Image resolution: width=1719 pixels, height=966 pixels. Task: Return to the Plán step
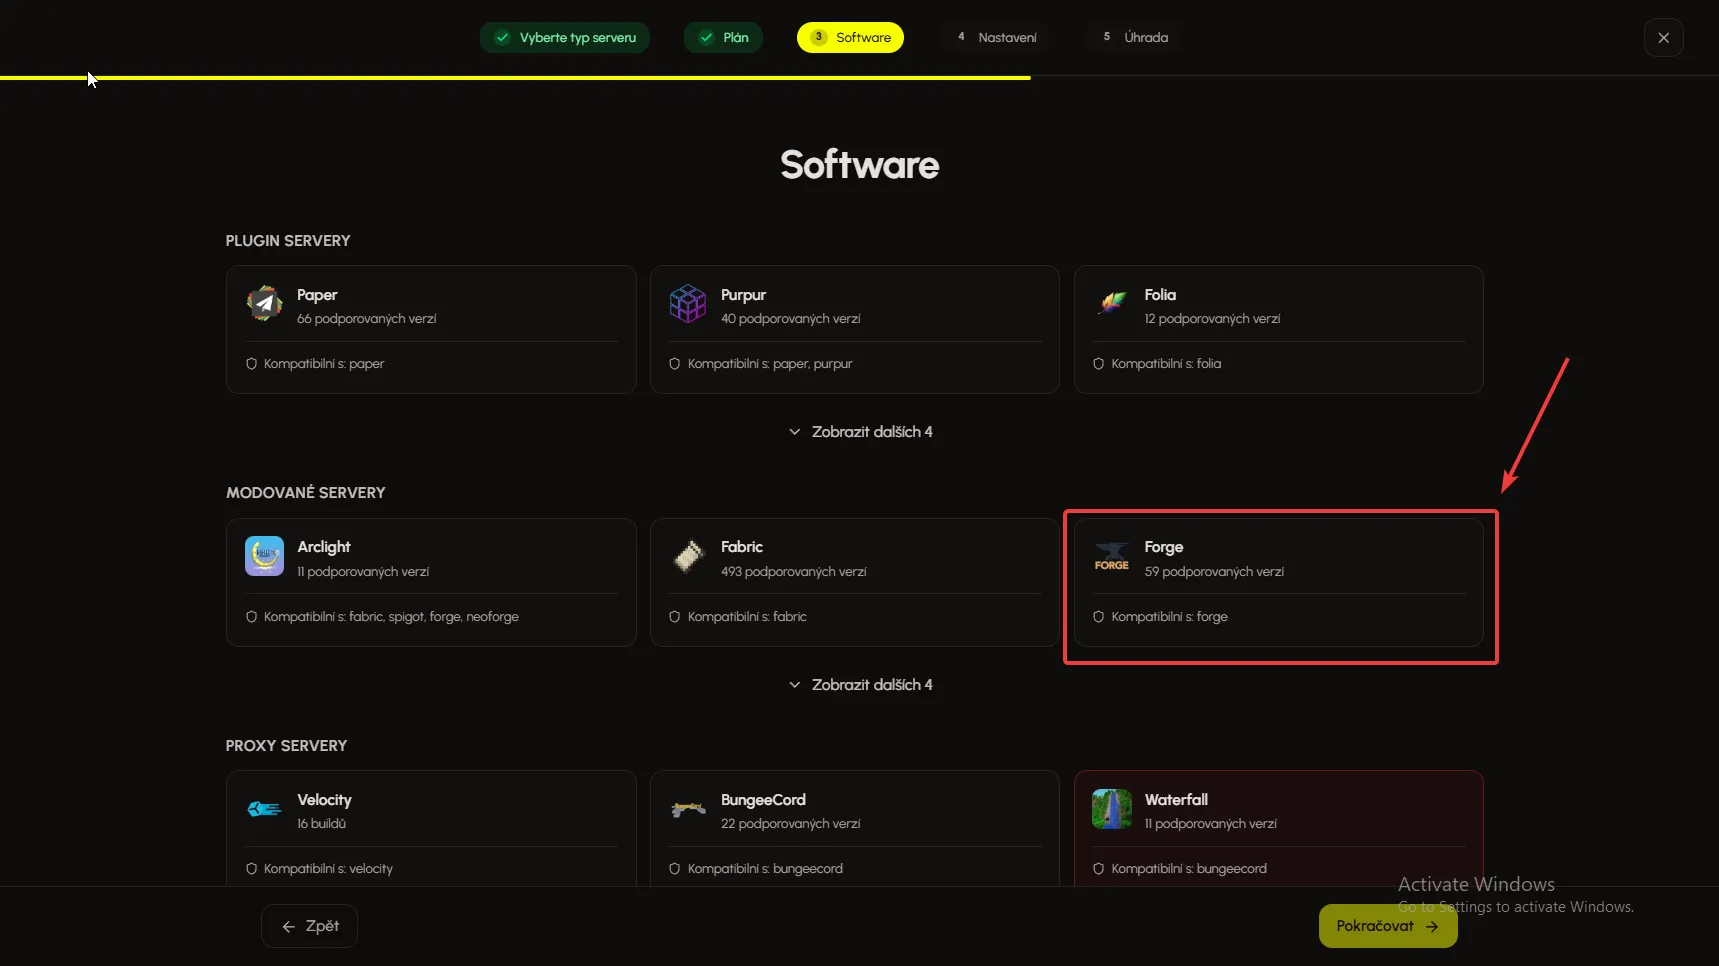pos(724,37)
